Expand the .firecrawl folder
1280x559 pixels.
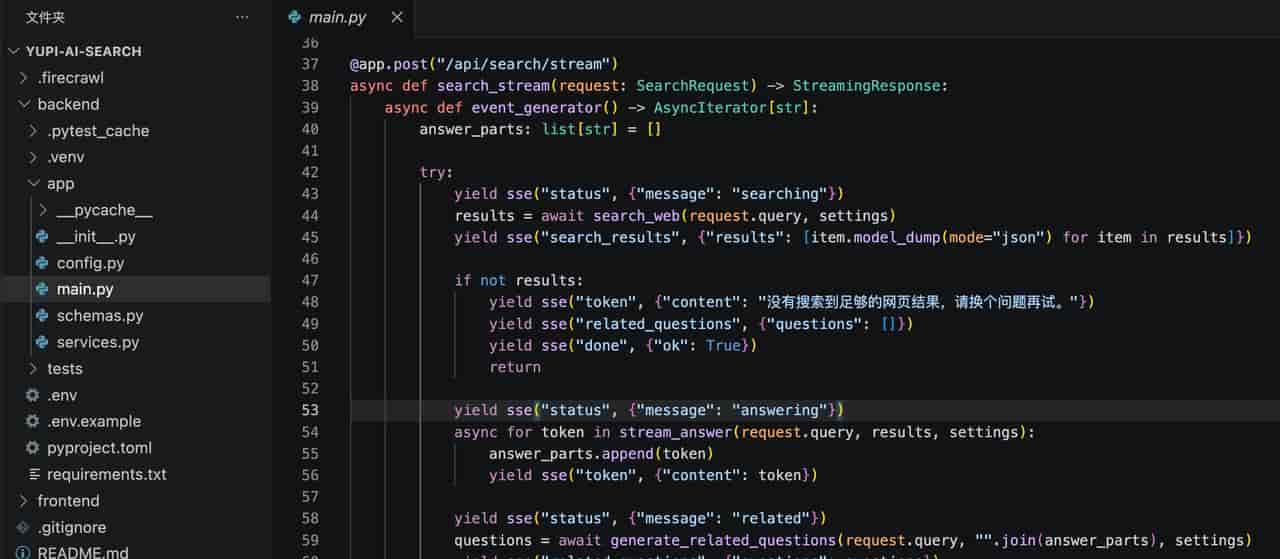pyautogui.click(x=24, y=77)
